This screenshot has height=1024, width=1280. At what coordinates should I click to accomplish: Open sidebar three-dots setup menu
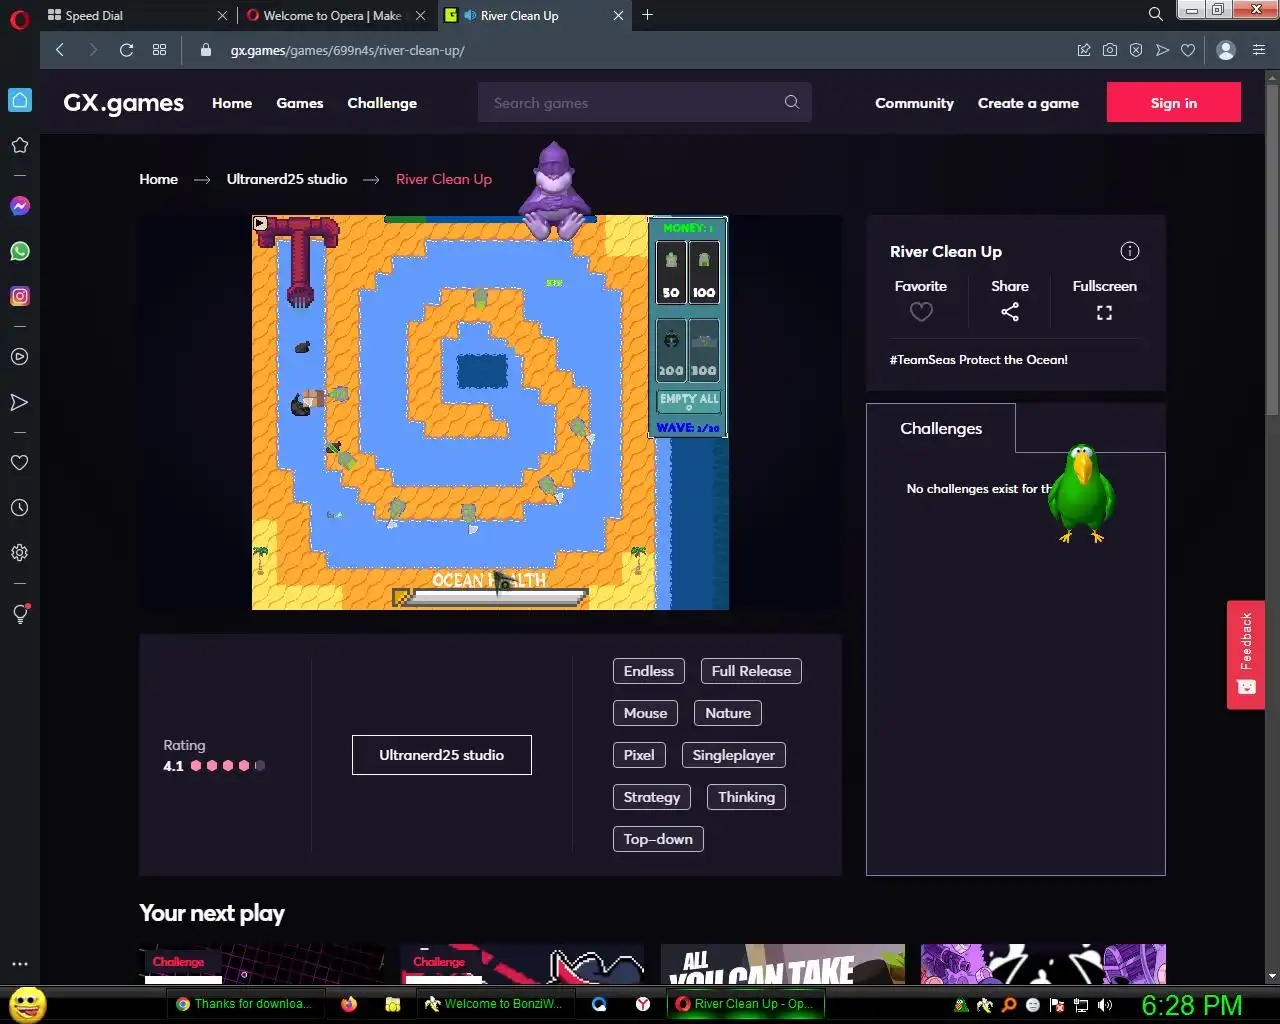[x=19, y=964]
